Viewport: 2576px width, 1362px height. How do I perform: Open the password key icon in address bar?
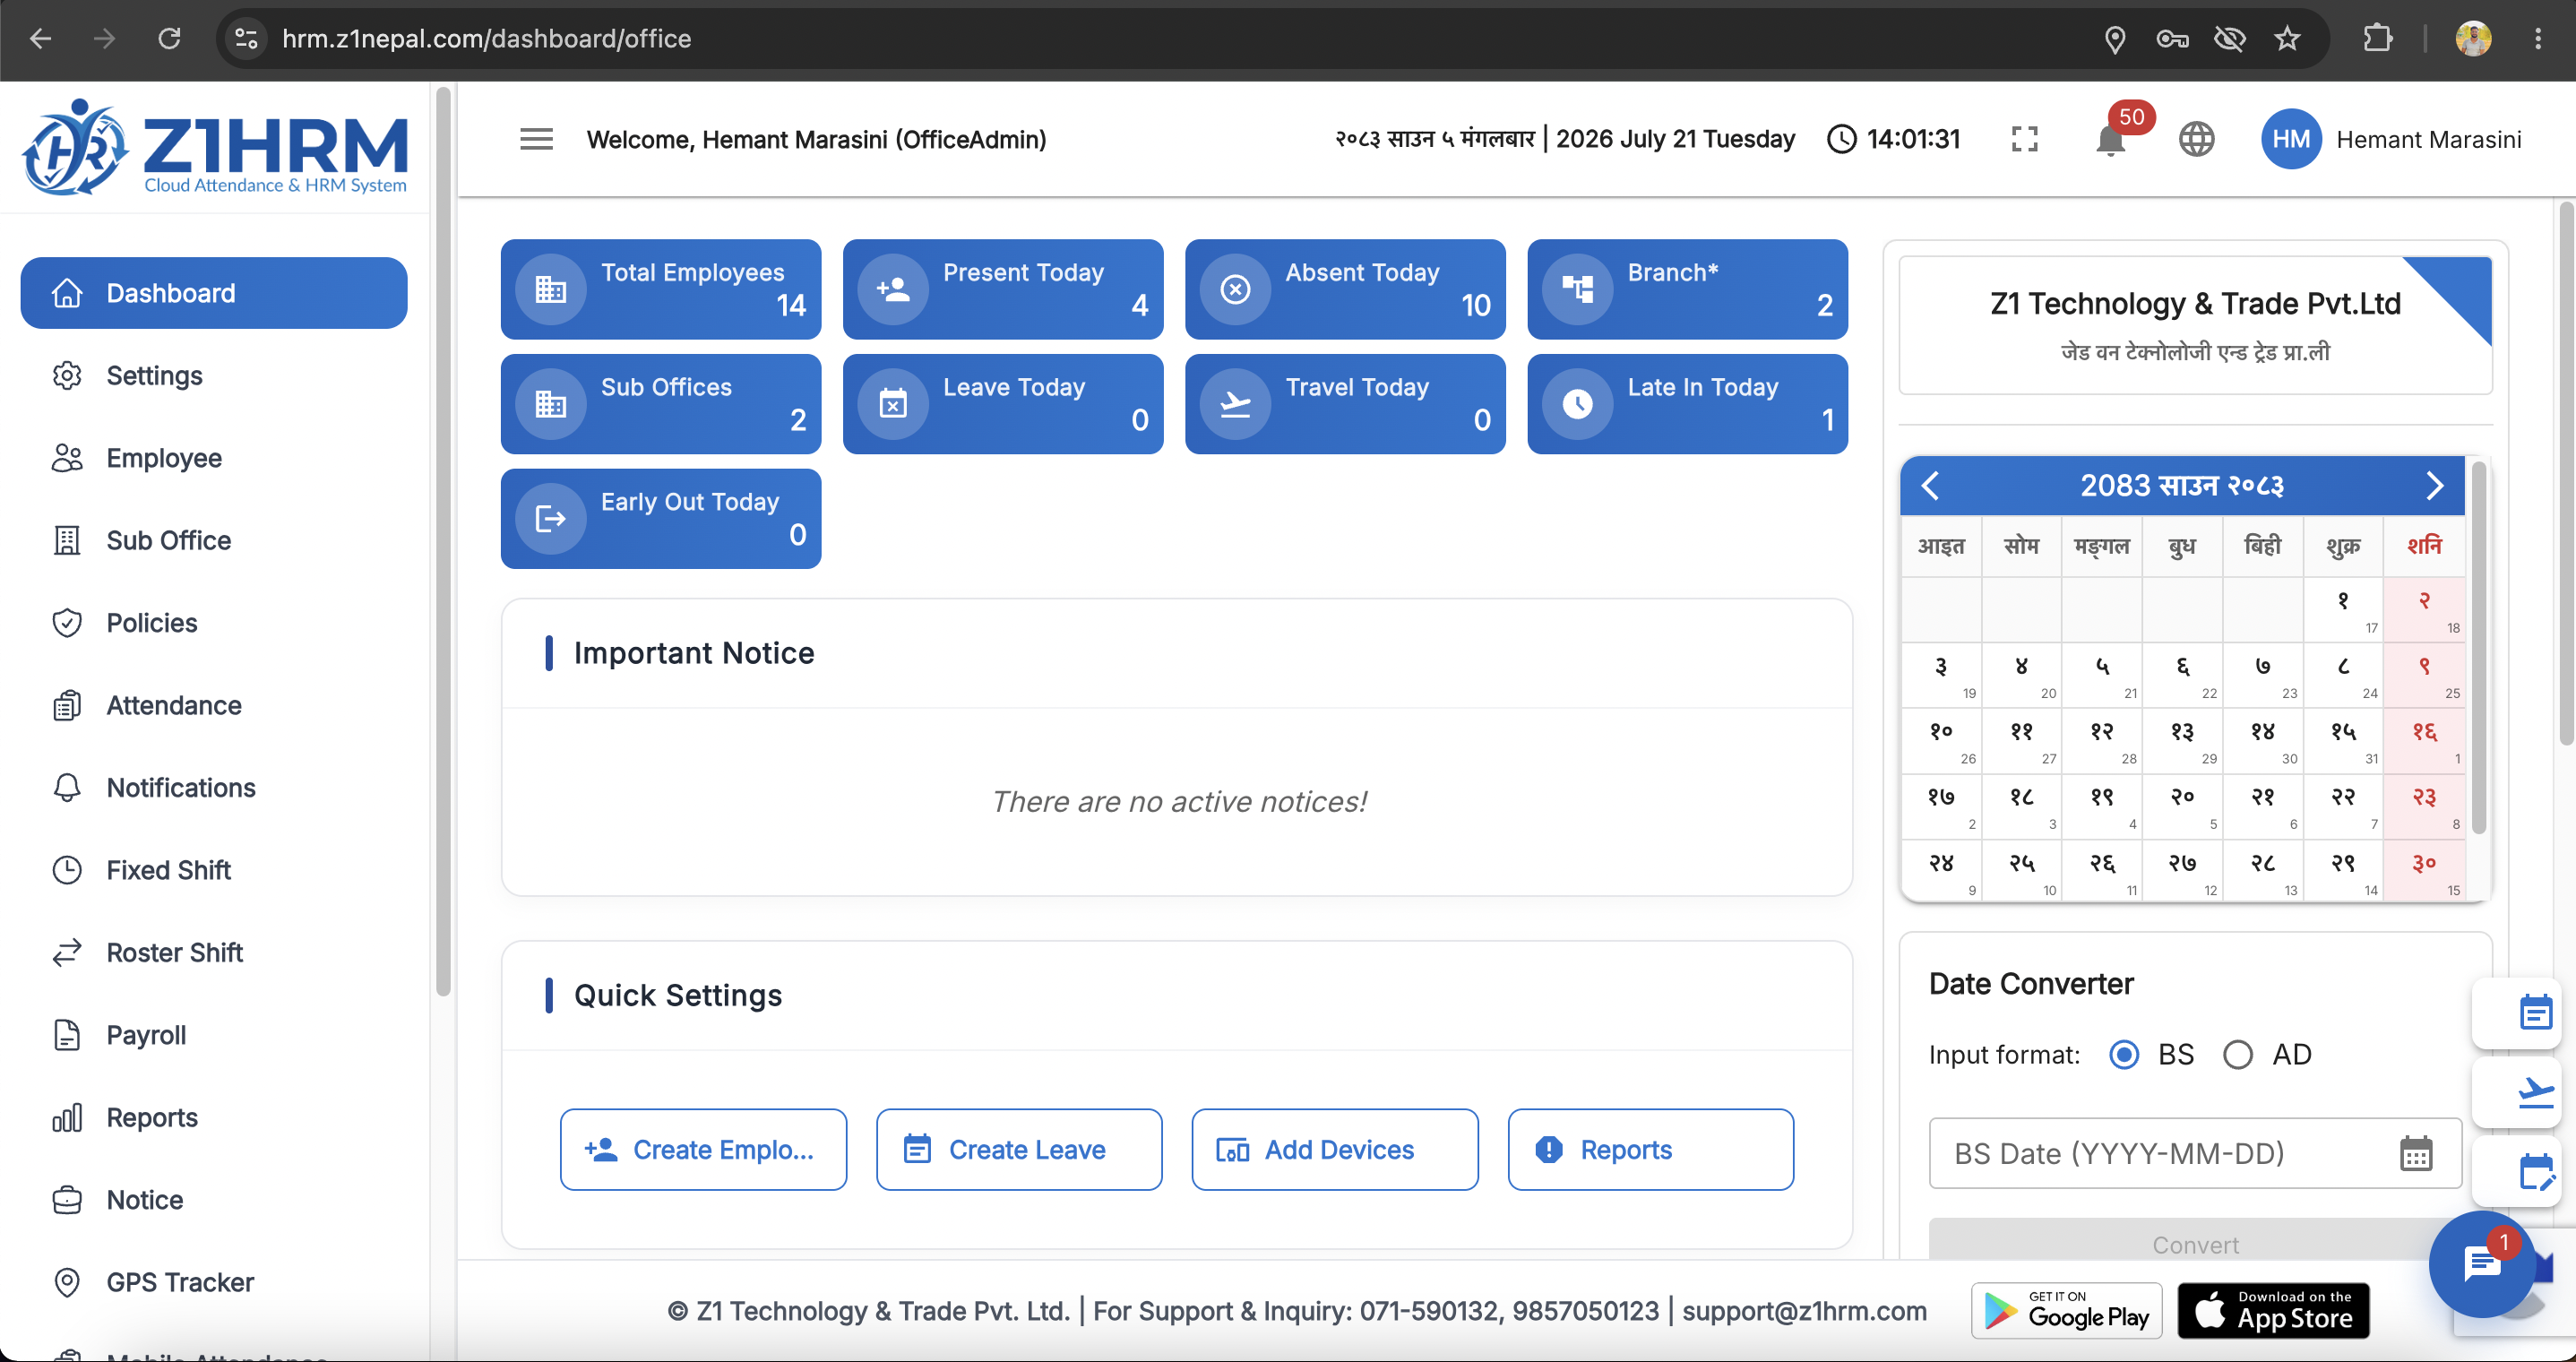(x=2172, y=39)
